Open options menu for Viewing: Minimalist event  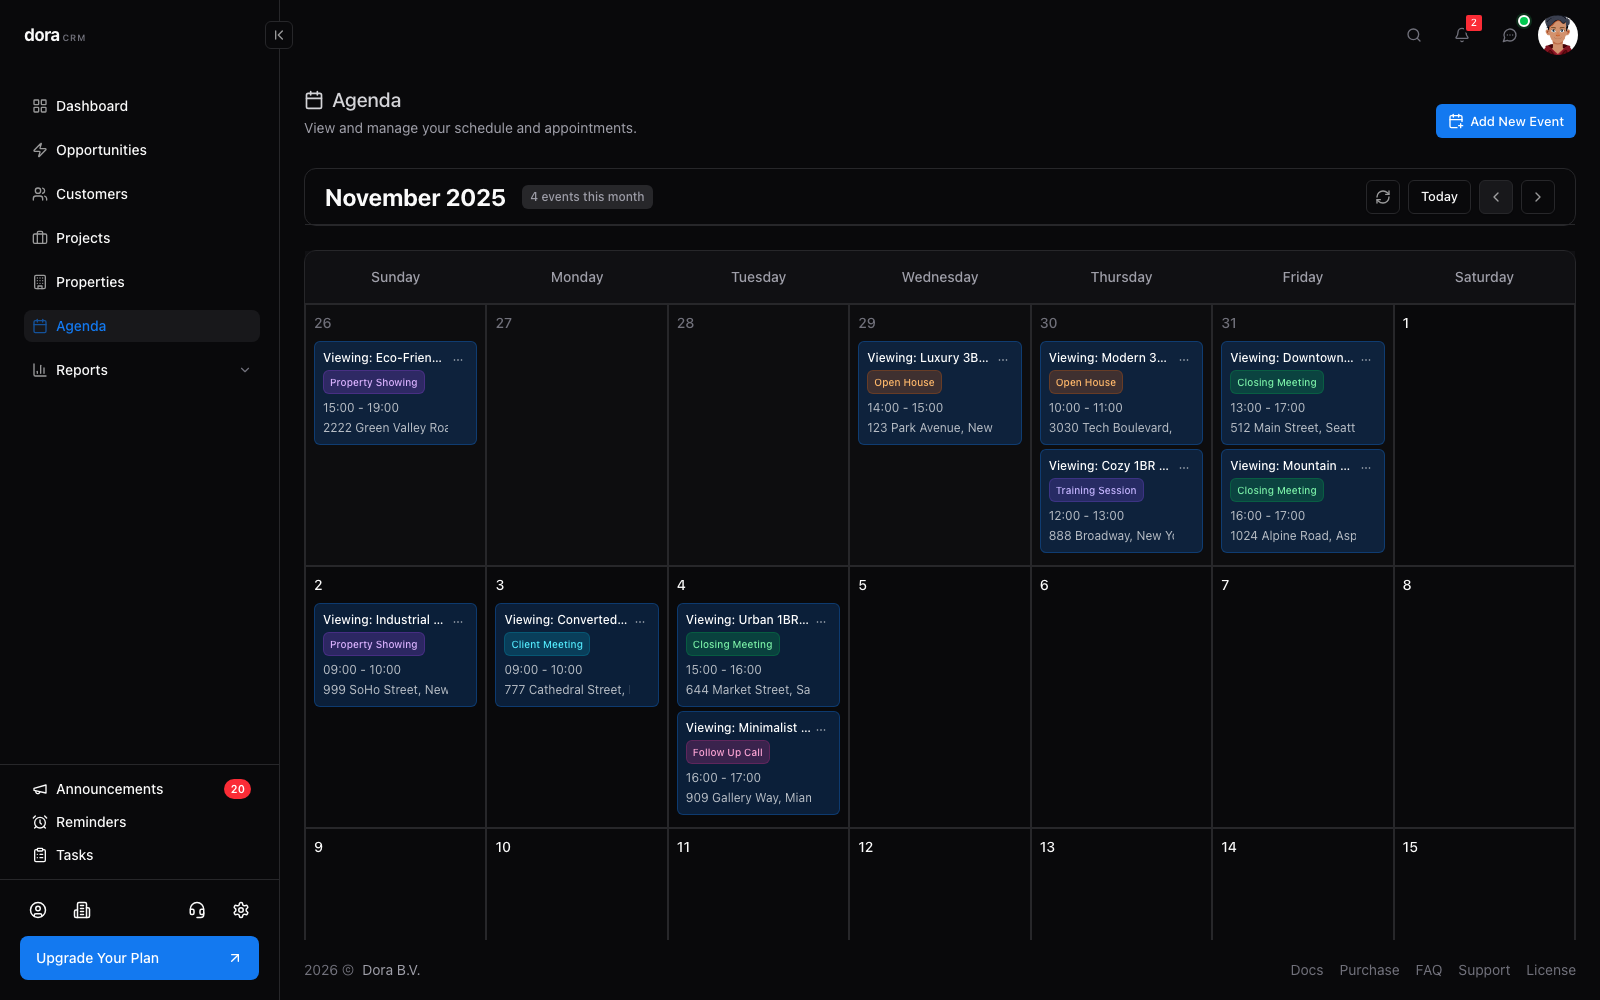tap(821, 728)
